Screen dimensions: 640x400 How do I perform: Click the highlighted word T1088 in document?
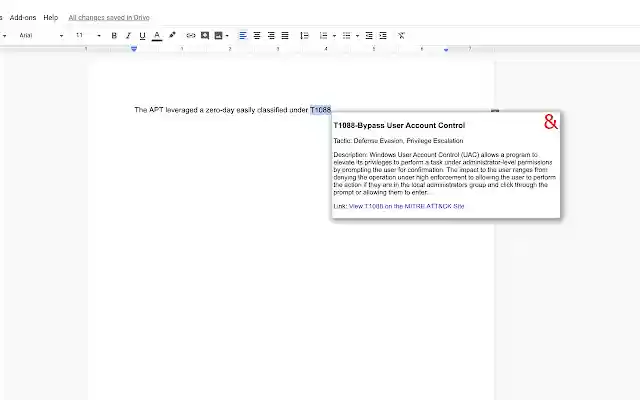pos(320,110)
